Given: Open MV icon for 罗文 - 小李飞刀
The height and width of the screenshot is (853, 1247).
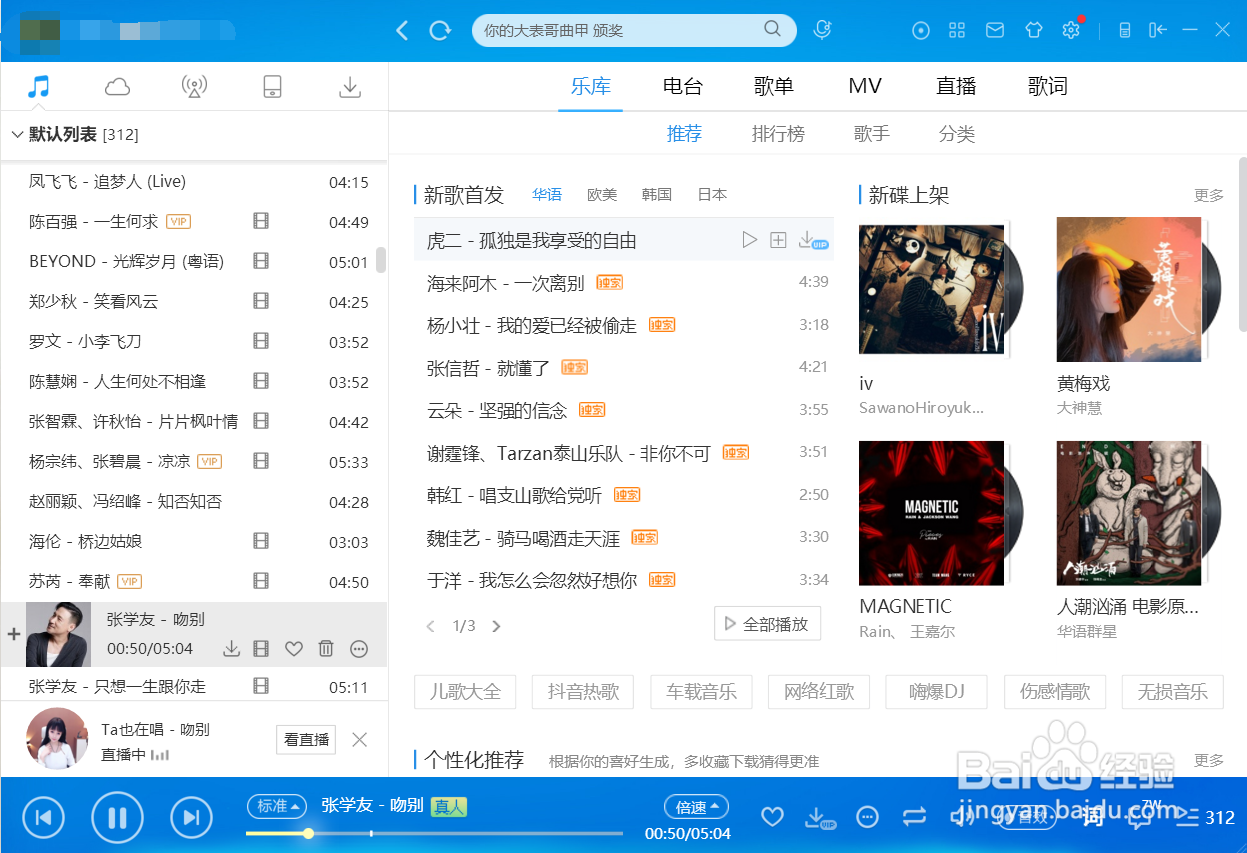Looking at the screenshot, I should (261, 341).
